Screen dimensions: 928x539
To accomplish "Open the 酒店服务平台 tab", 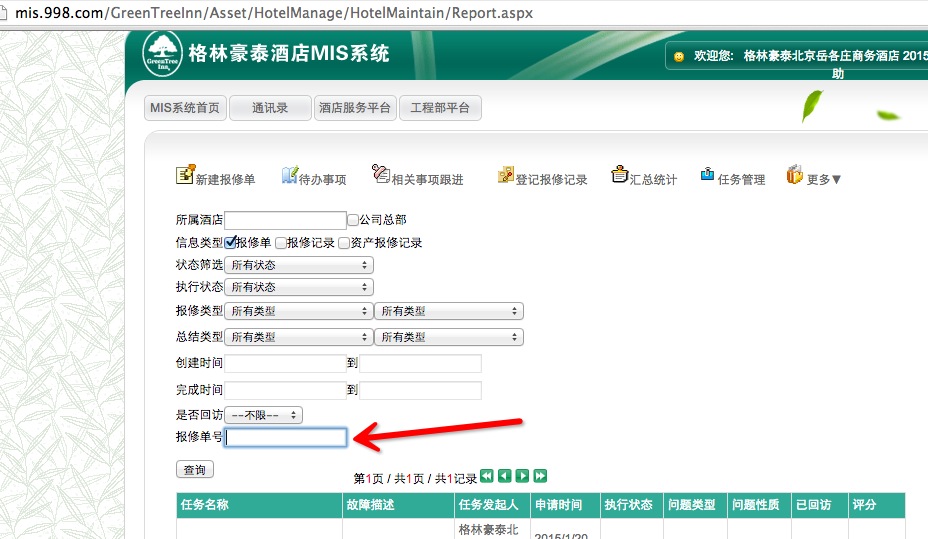I will point(355,108).
